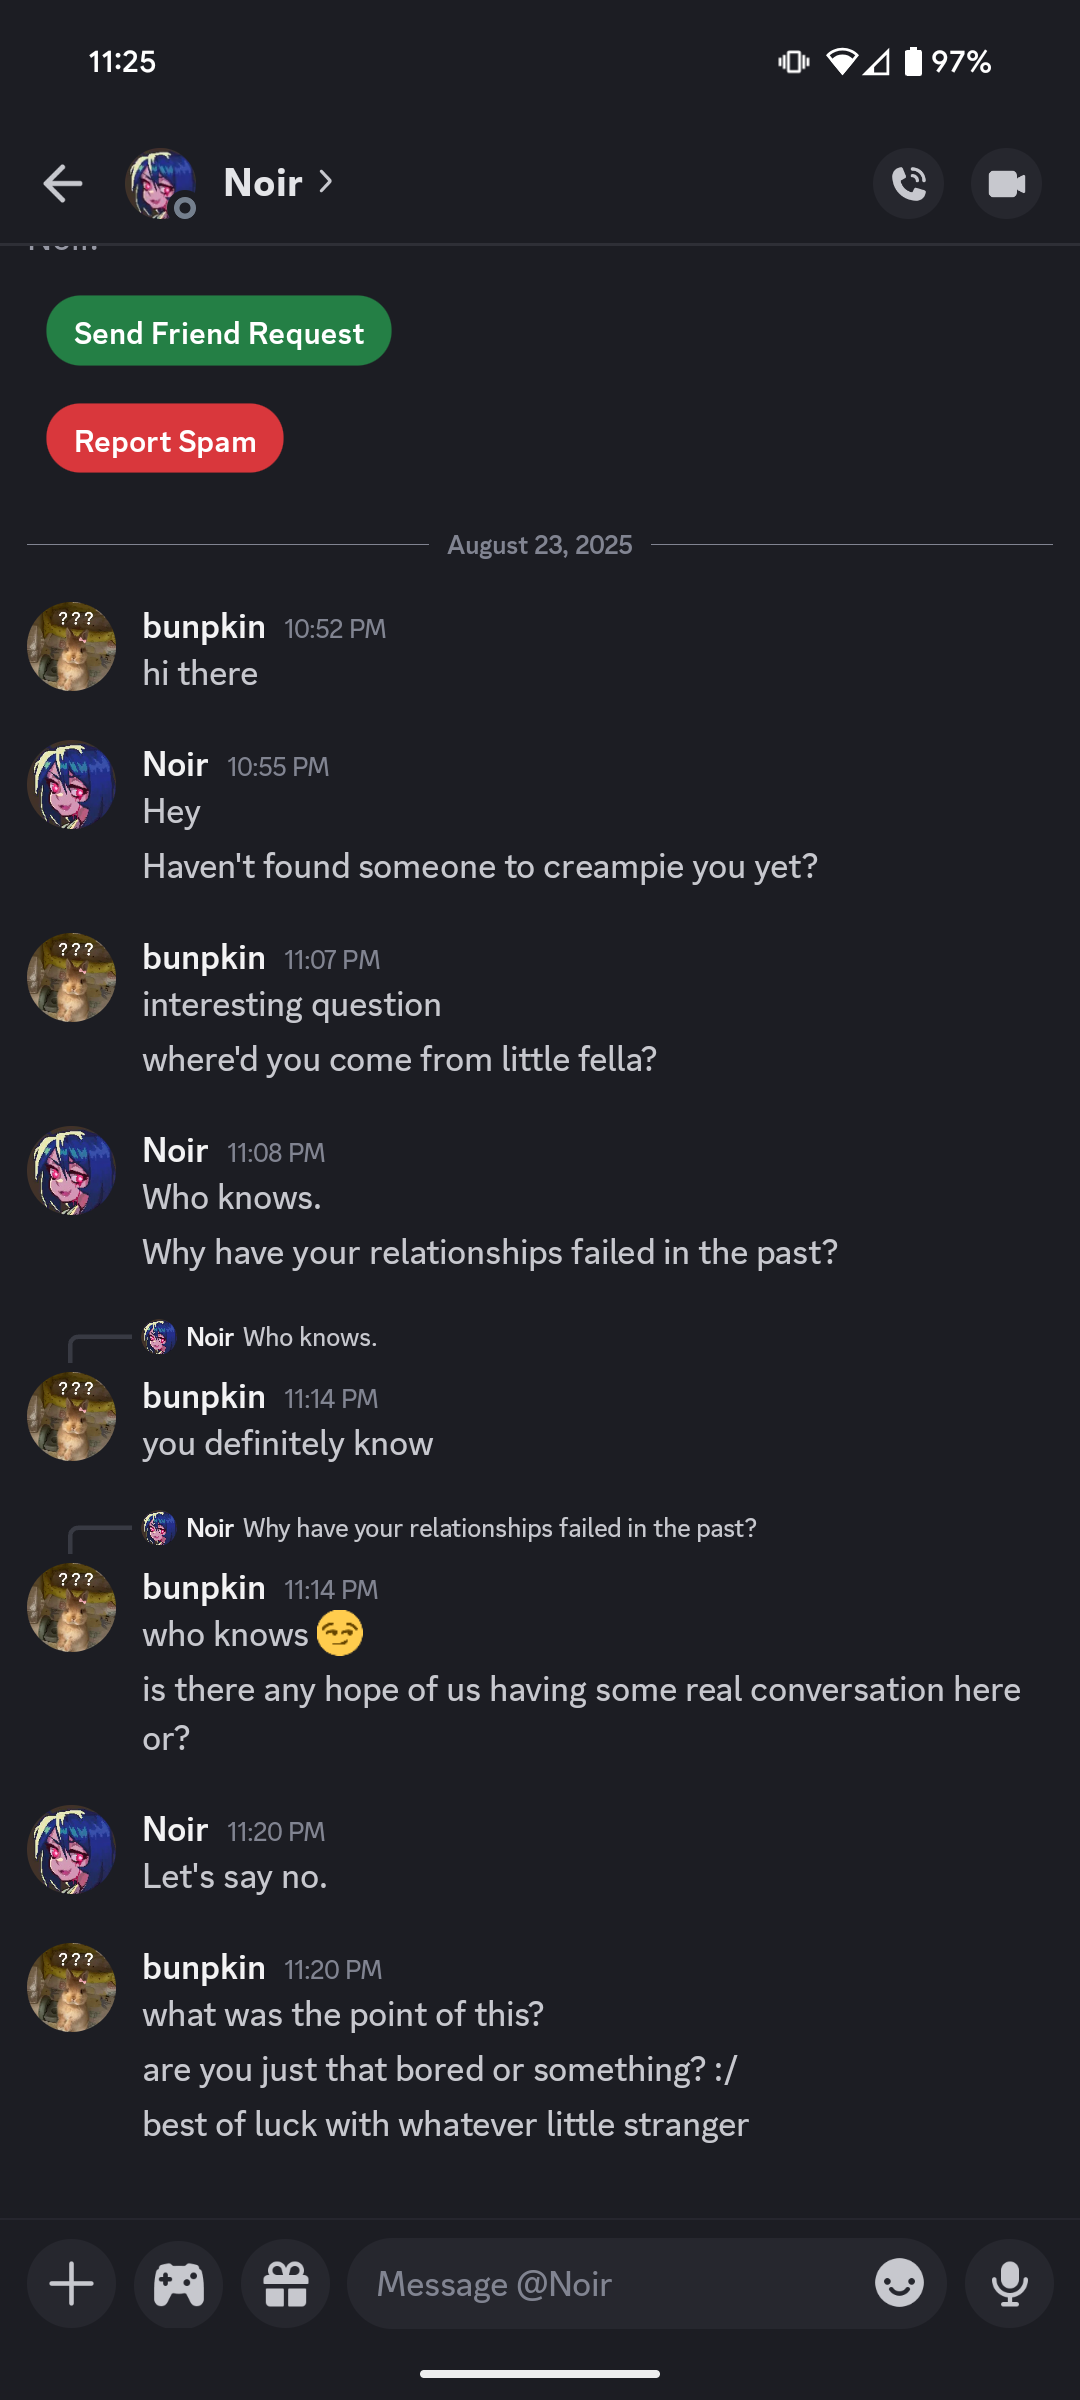The width and height of the screenshot is (1080, 2400).
Task: Open the plus attachments menu
Action: 71,2284
